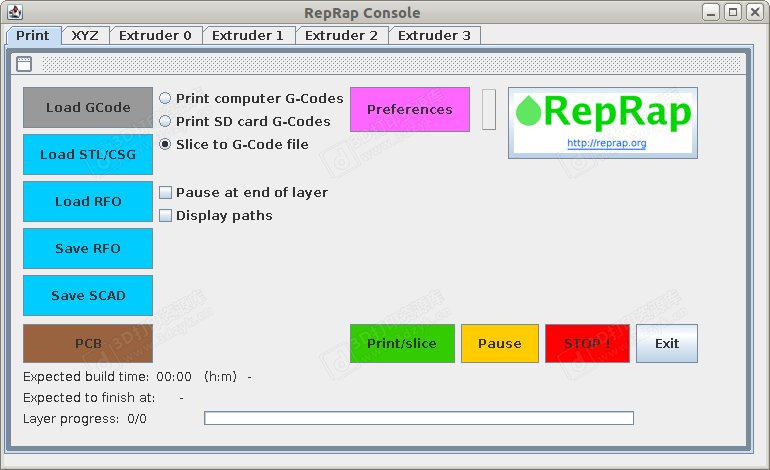The image size is (770, 470).
Task: Go to the Extruder 3 tab
Action: (x=434, y=35)
